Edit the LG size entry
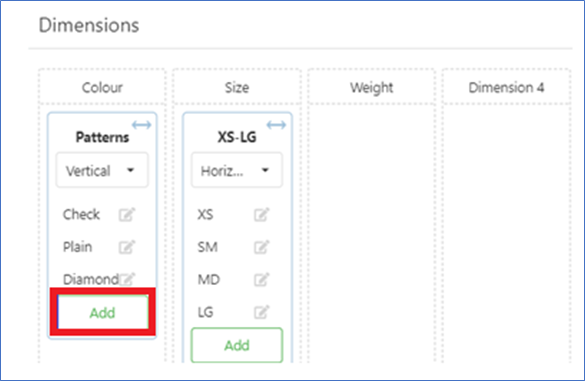Image resolution: width=585 pixels, height=381 pixels. click(x=262, y=312)
